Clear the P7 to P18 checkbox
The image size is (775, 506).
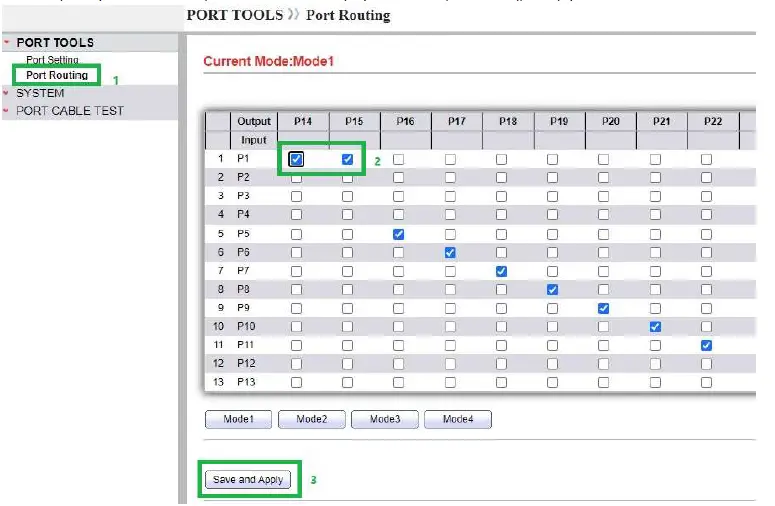pos(501,271)
